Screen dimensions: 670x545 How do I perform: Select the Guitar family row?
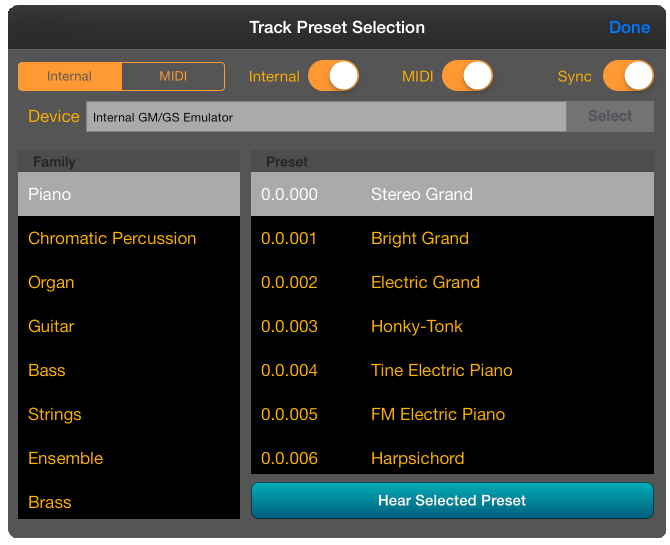coord(129,326)
